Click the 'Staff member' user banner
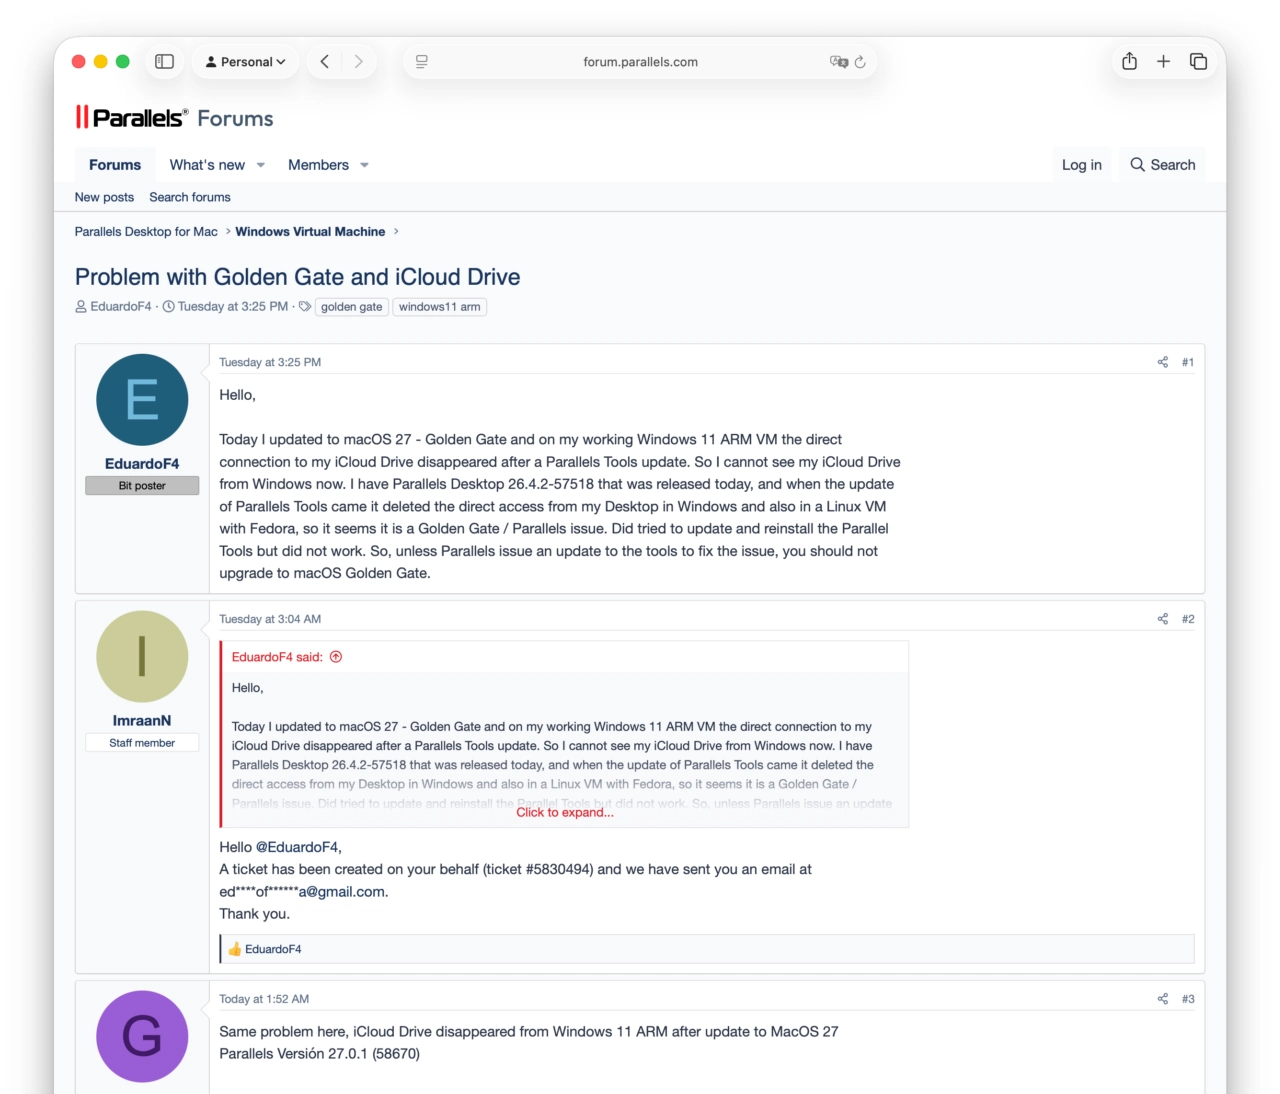Viewport: 1280px width, 1094px height. 142,743
